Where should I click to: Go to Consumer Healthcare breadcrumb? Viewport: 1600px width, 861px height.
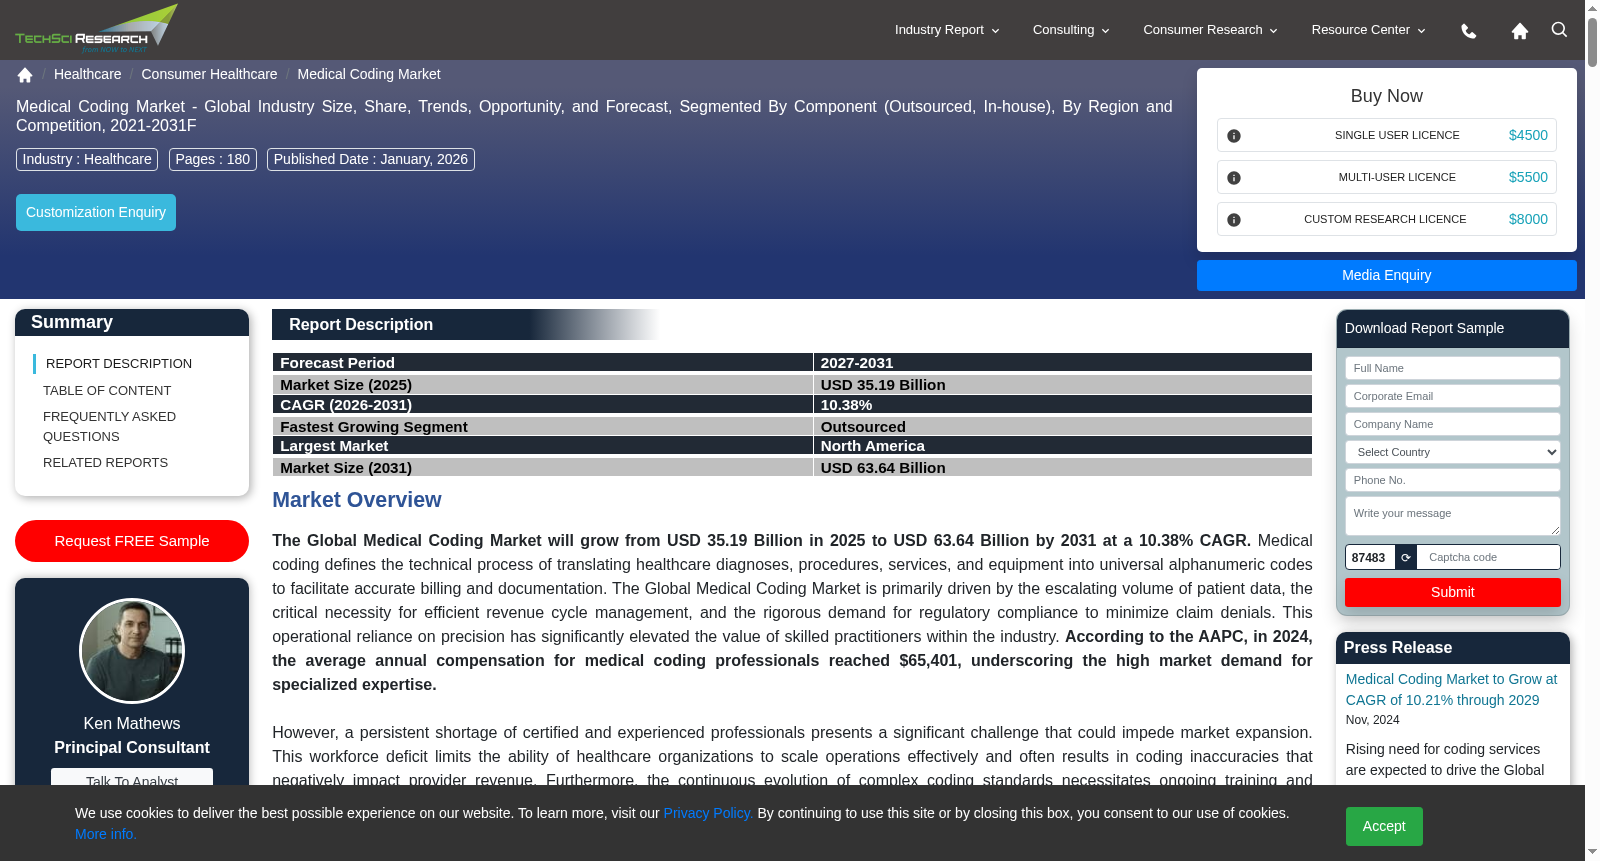(x=209, y=74)
